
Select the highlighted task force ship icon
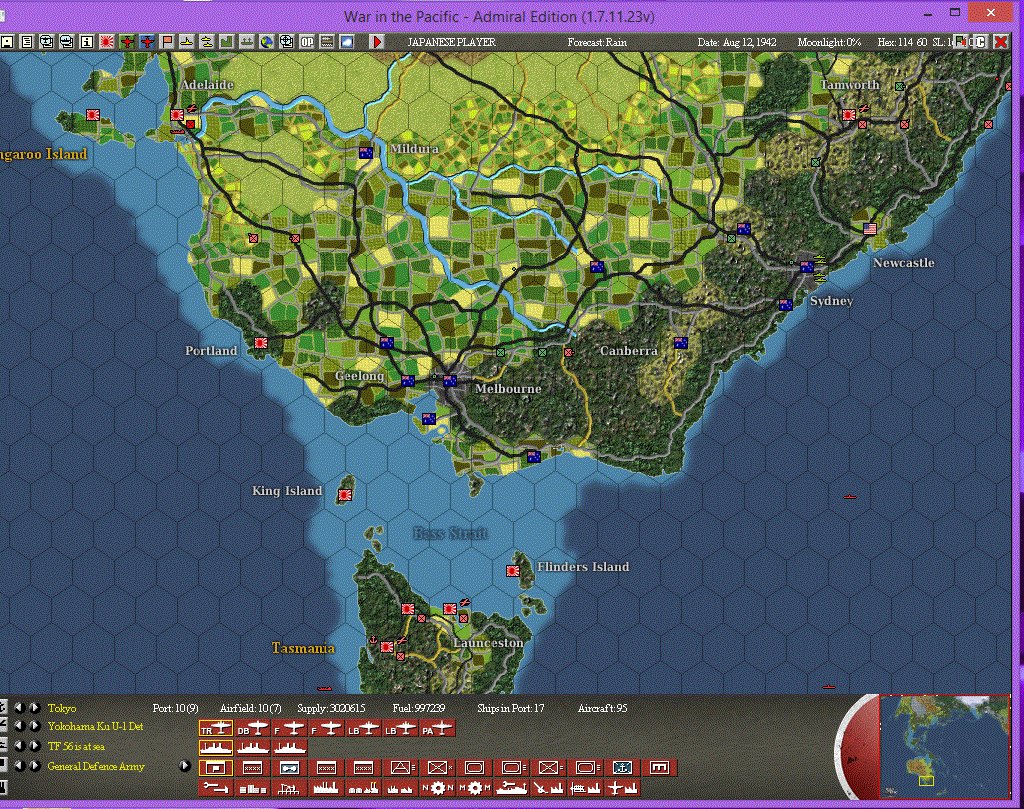point(216,747)
